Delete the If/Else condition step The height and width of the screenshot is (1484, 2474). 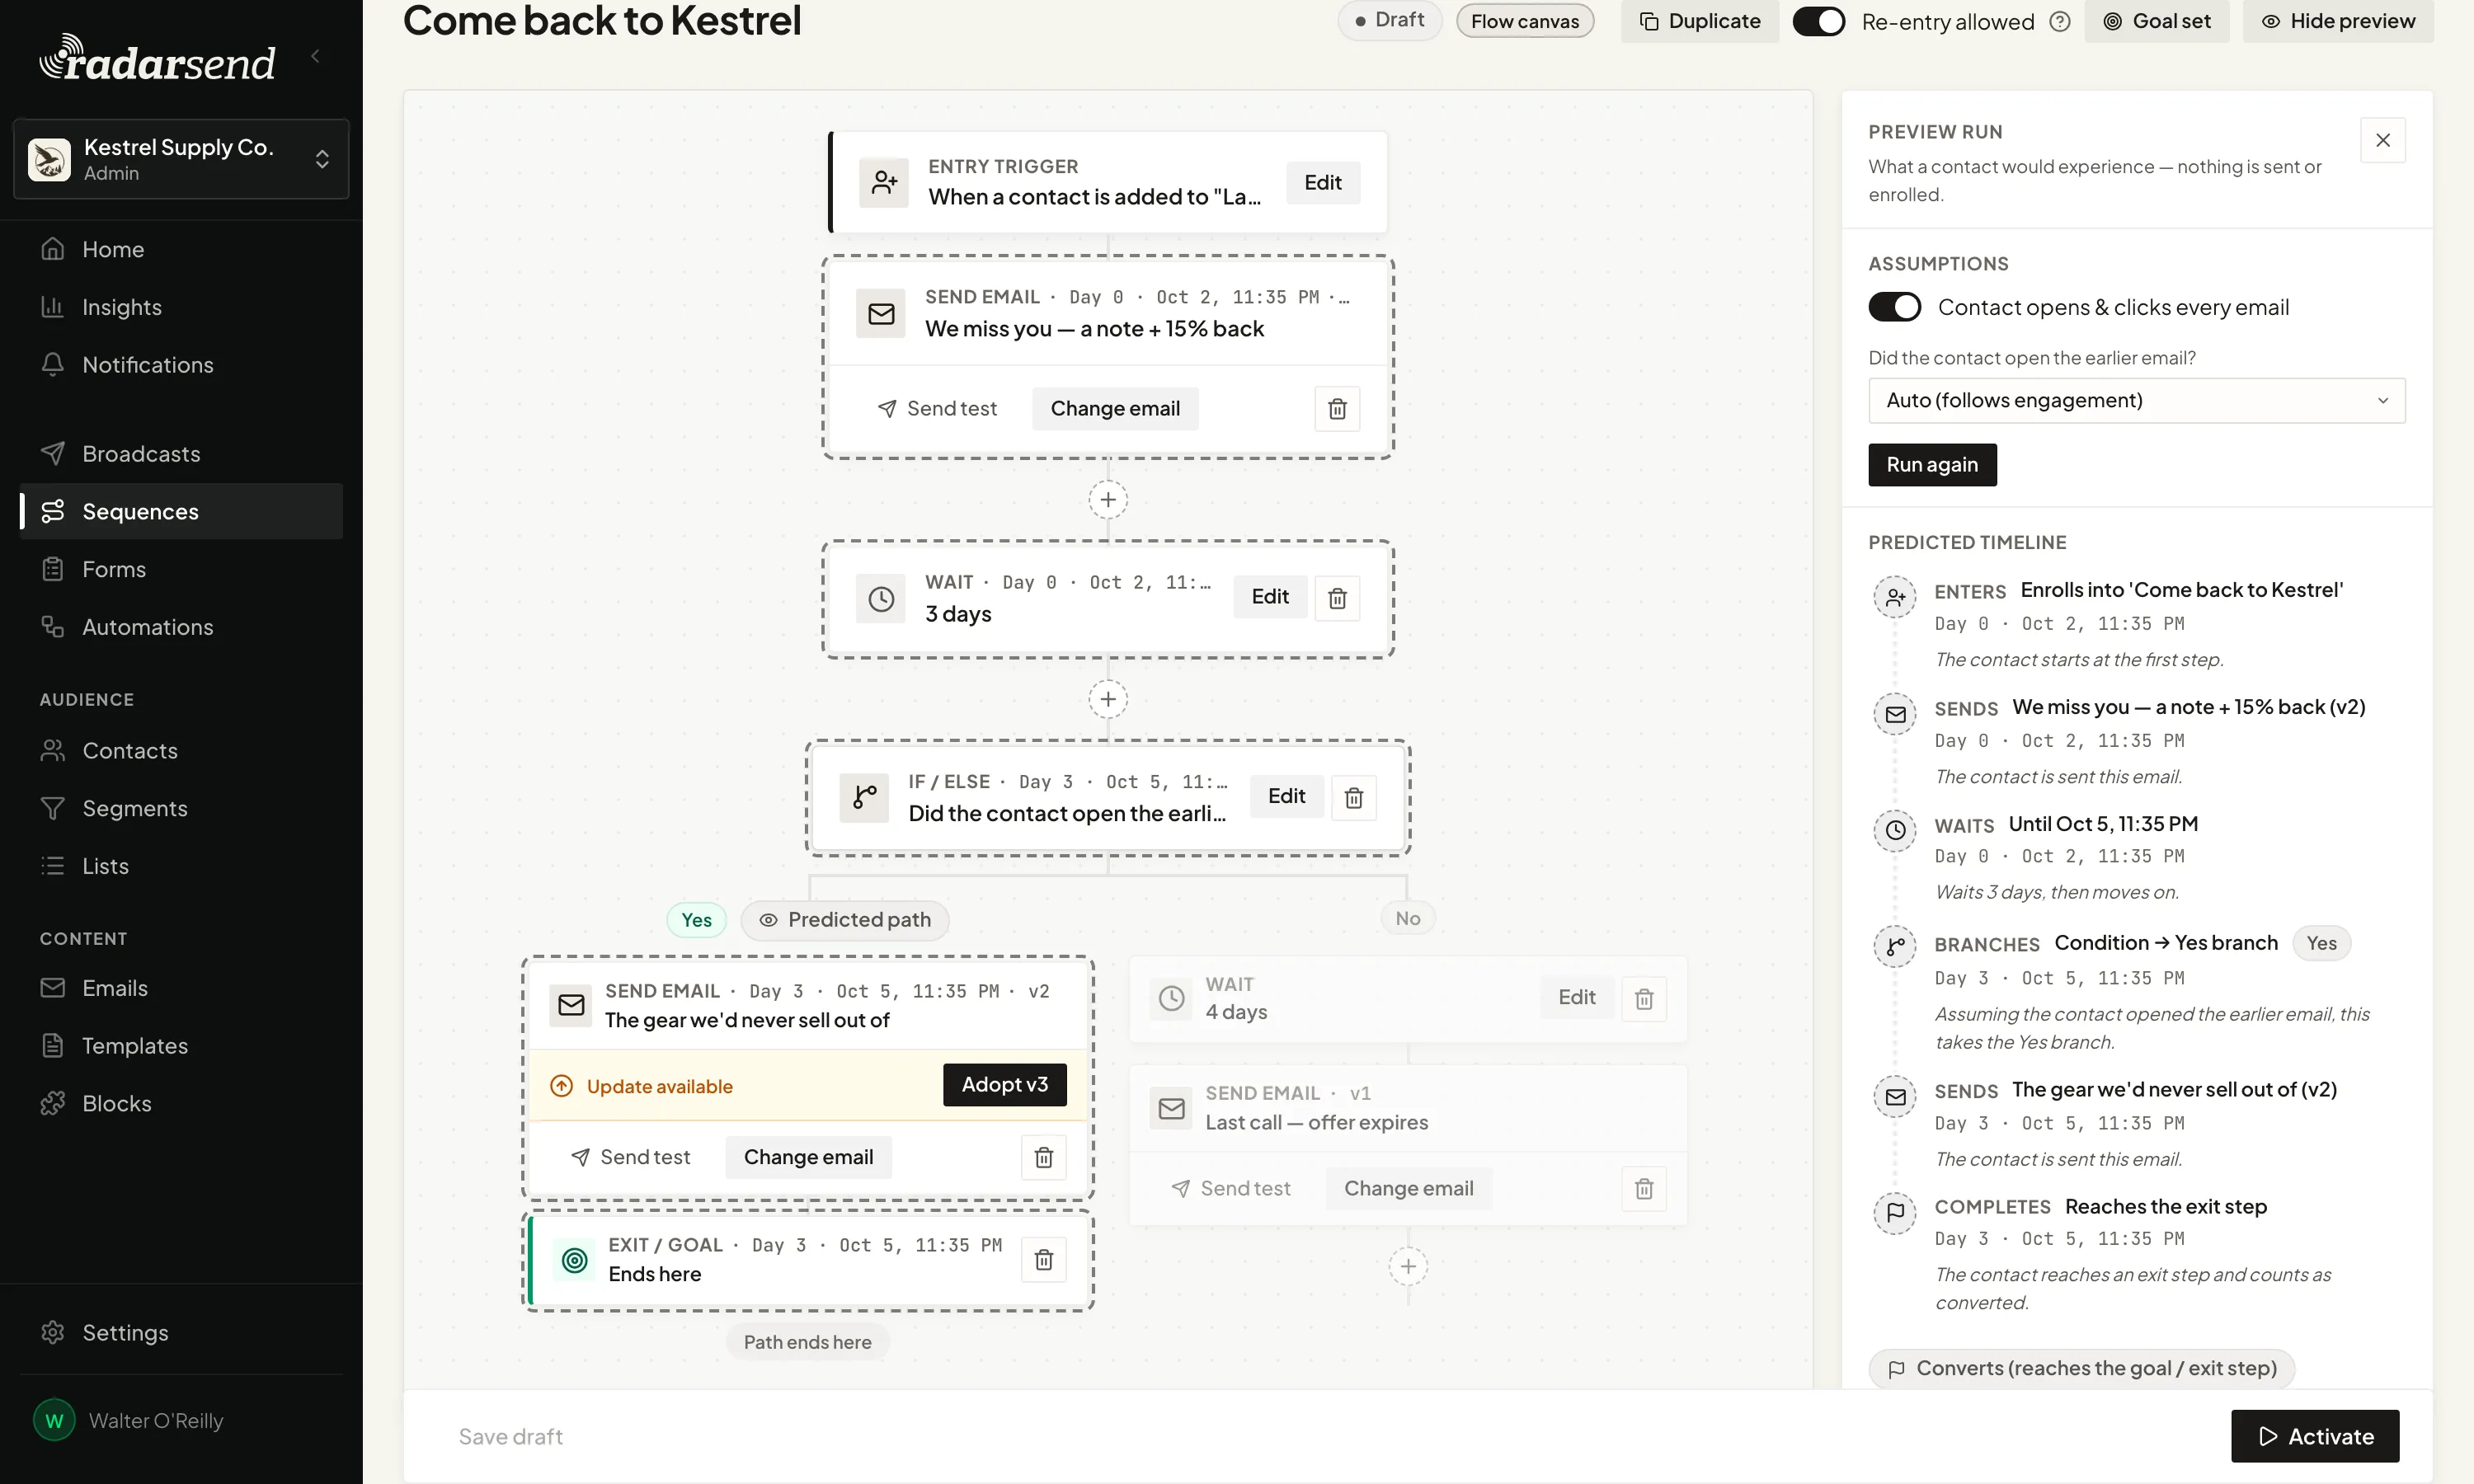pyautogui.click(x=1353, y=798)
